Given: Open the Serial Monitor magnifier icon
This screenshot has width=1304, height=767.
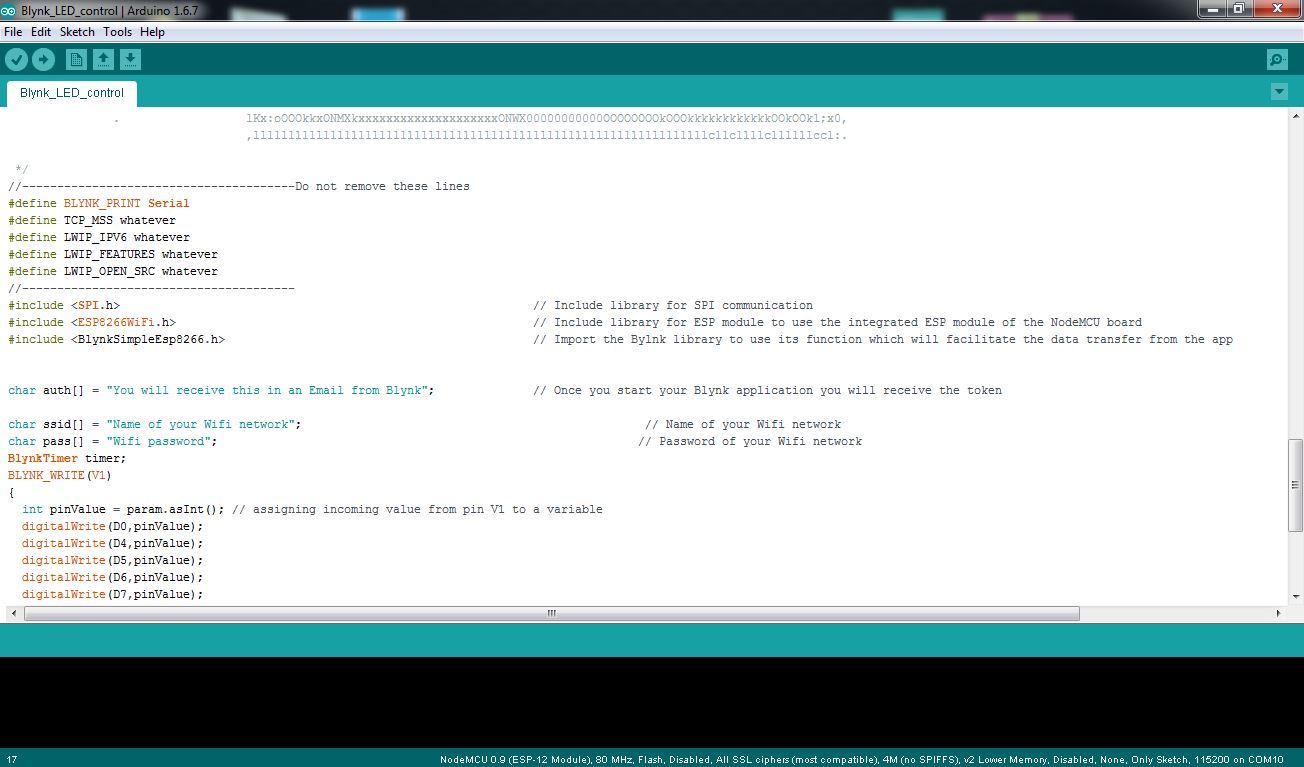Looking at the screenshot, I should pyautogui.click(x=1277, y=60).
